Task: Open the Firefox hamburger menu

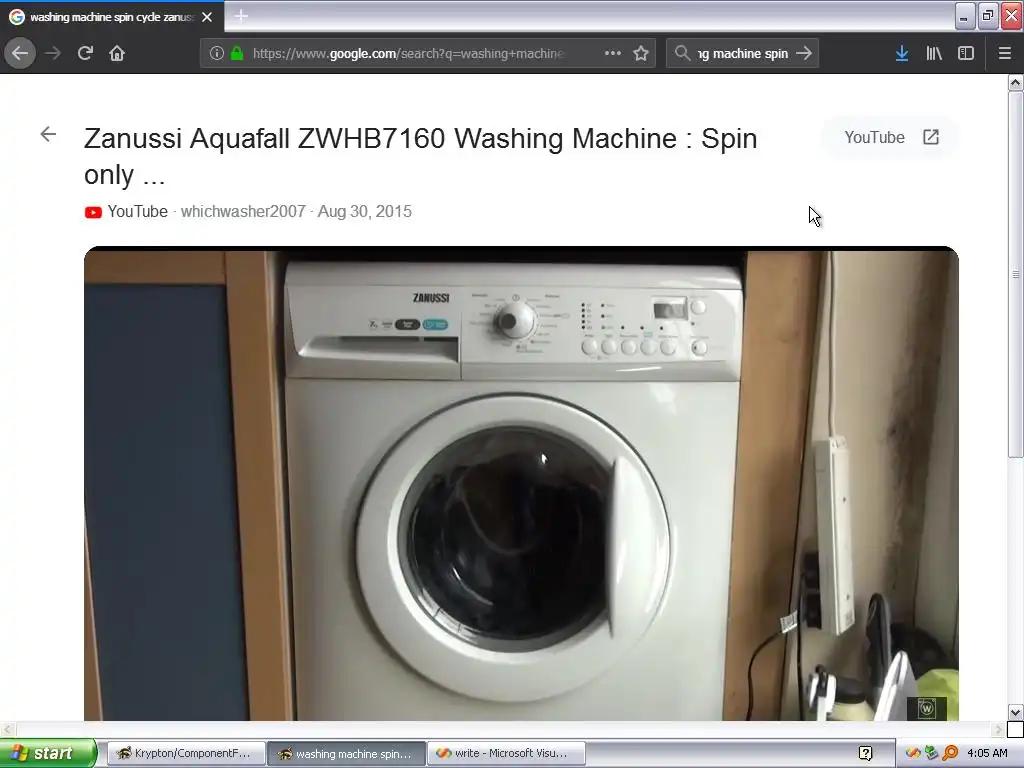Action: coord(1005,53)
